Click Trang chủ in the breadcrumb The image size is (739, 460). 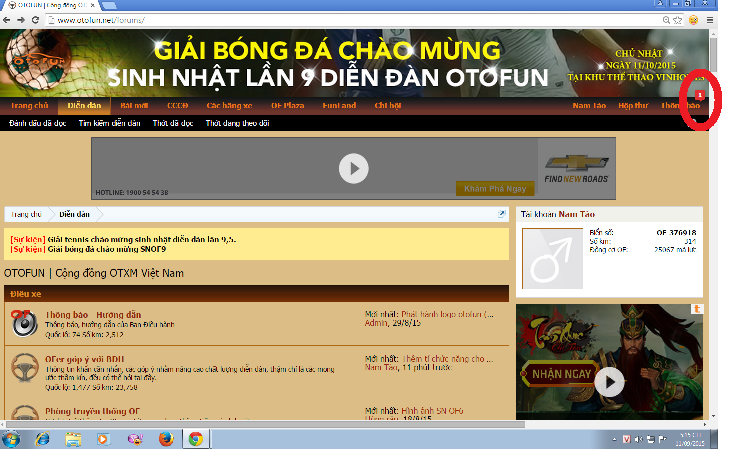[26, 214]
